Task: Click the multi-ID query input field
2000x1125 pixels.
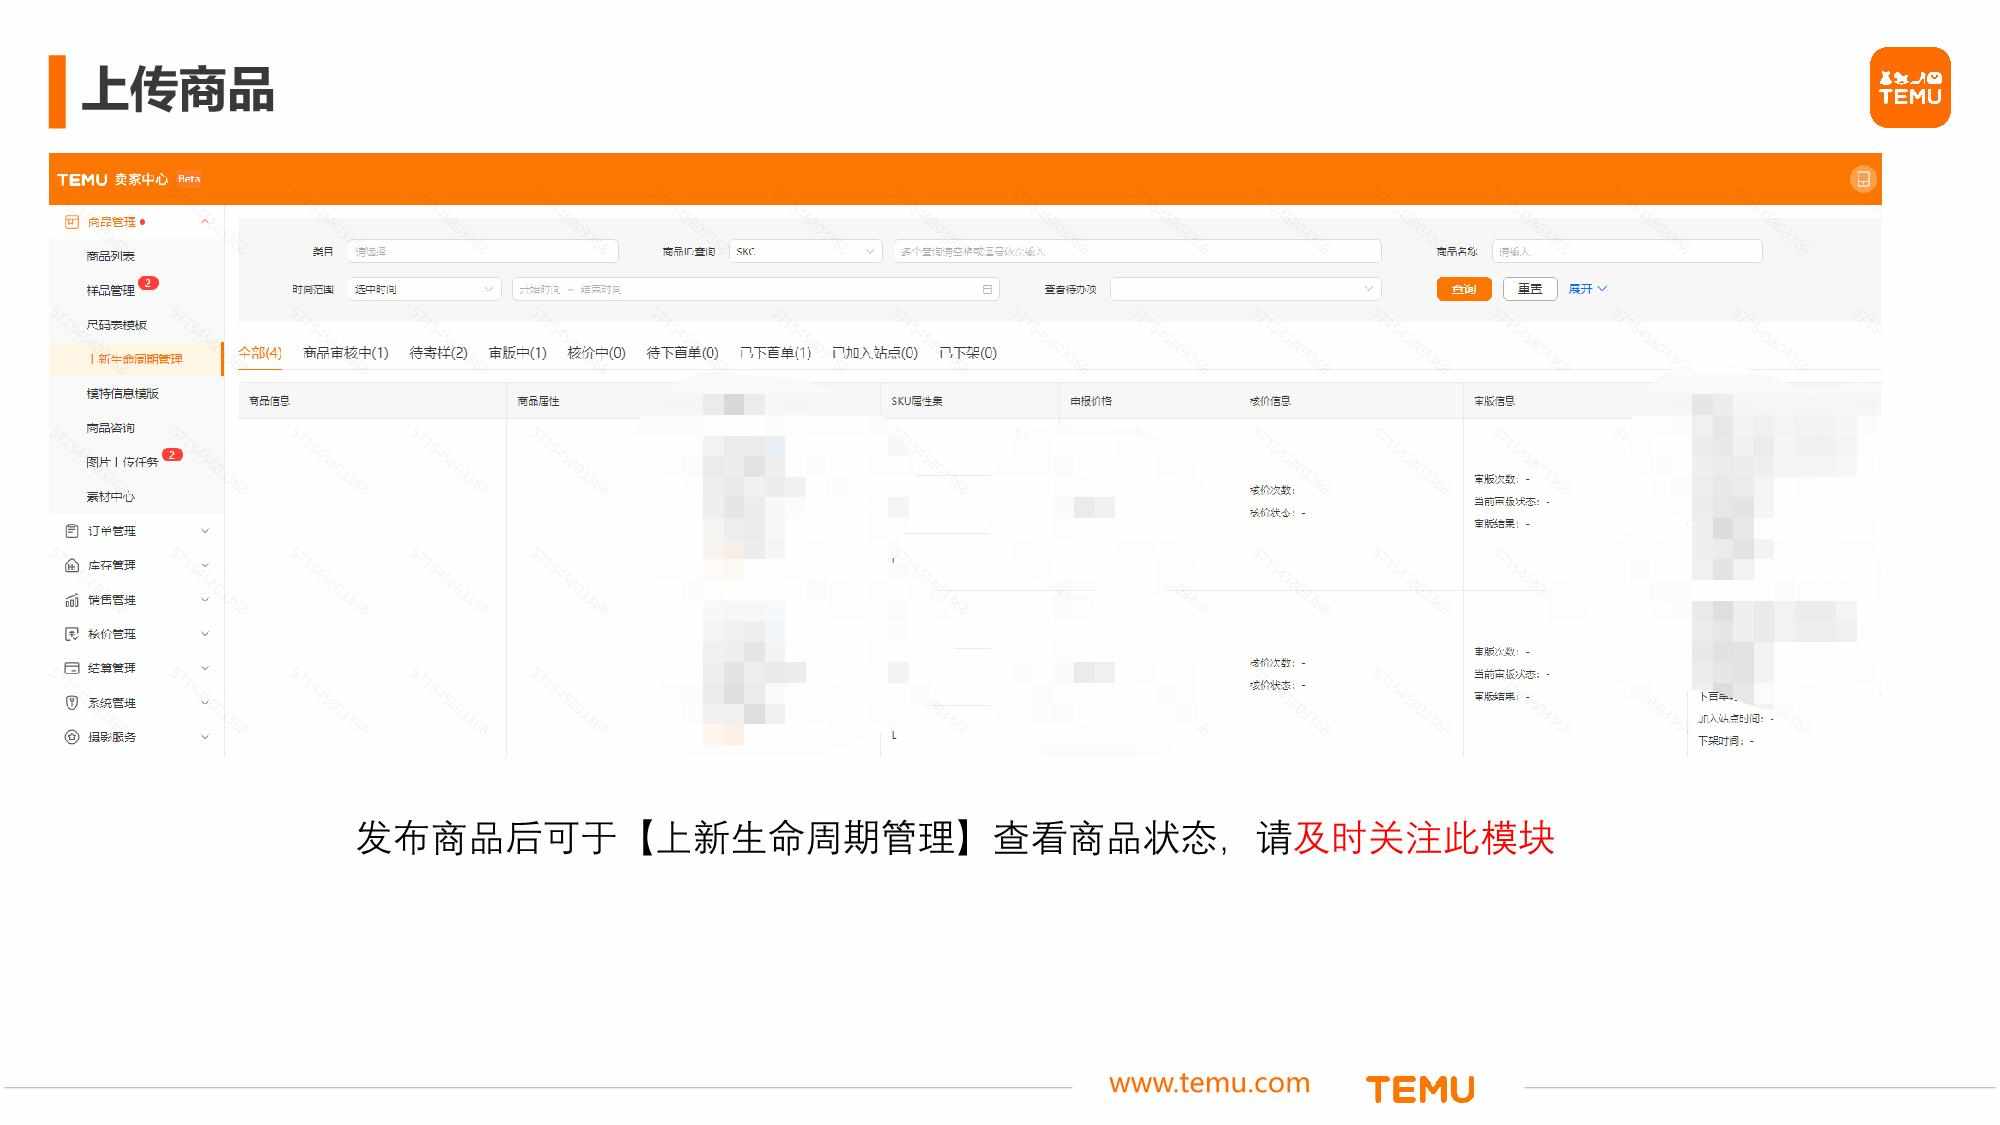Action: click(x=1137, y=251)
